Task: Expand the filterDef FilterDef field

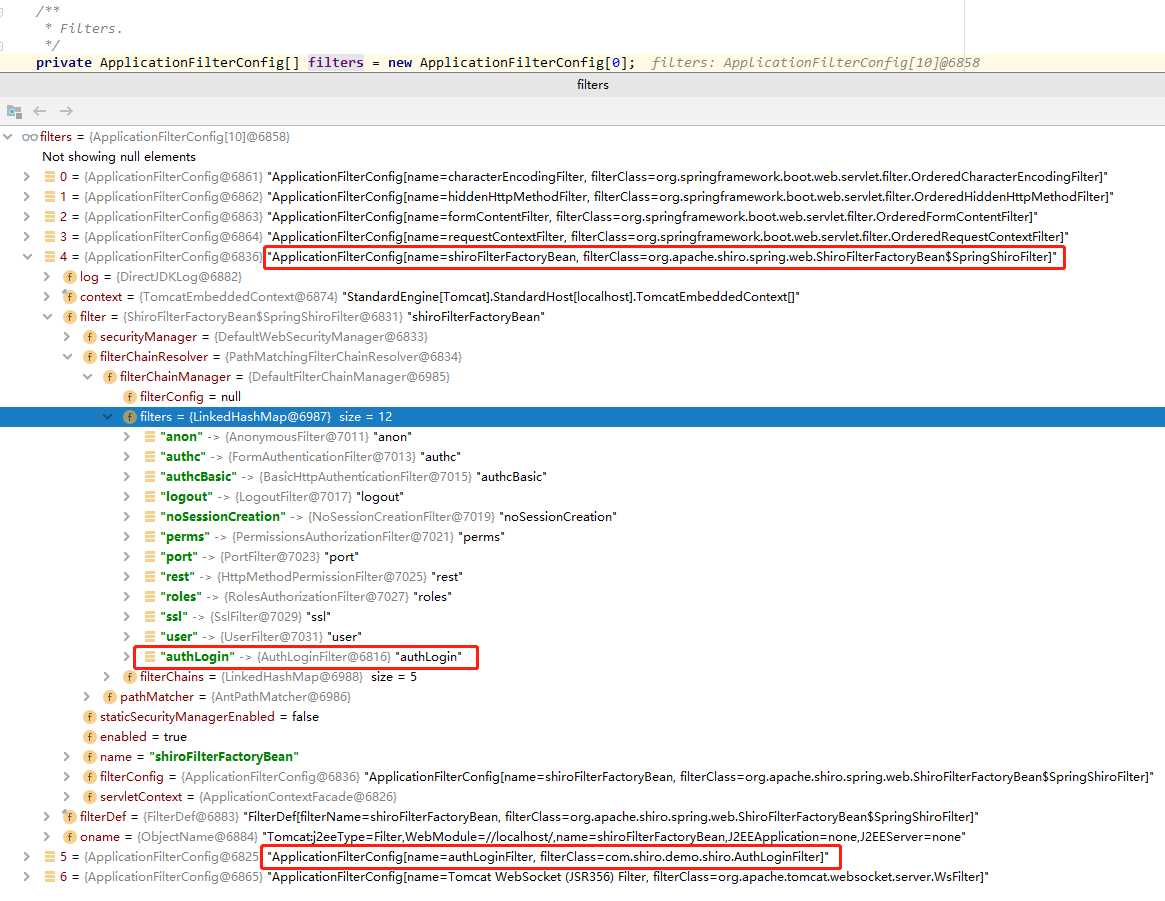Action: click(47, 817)
